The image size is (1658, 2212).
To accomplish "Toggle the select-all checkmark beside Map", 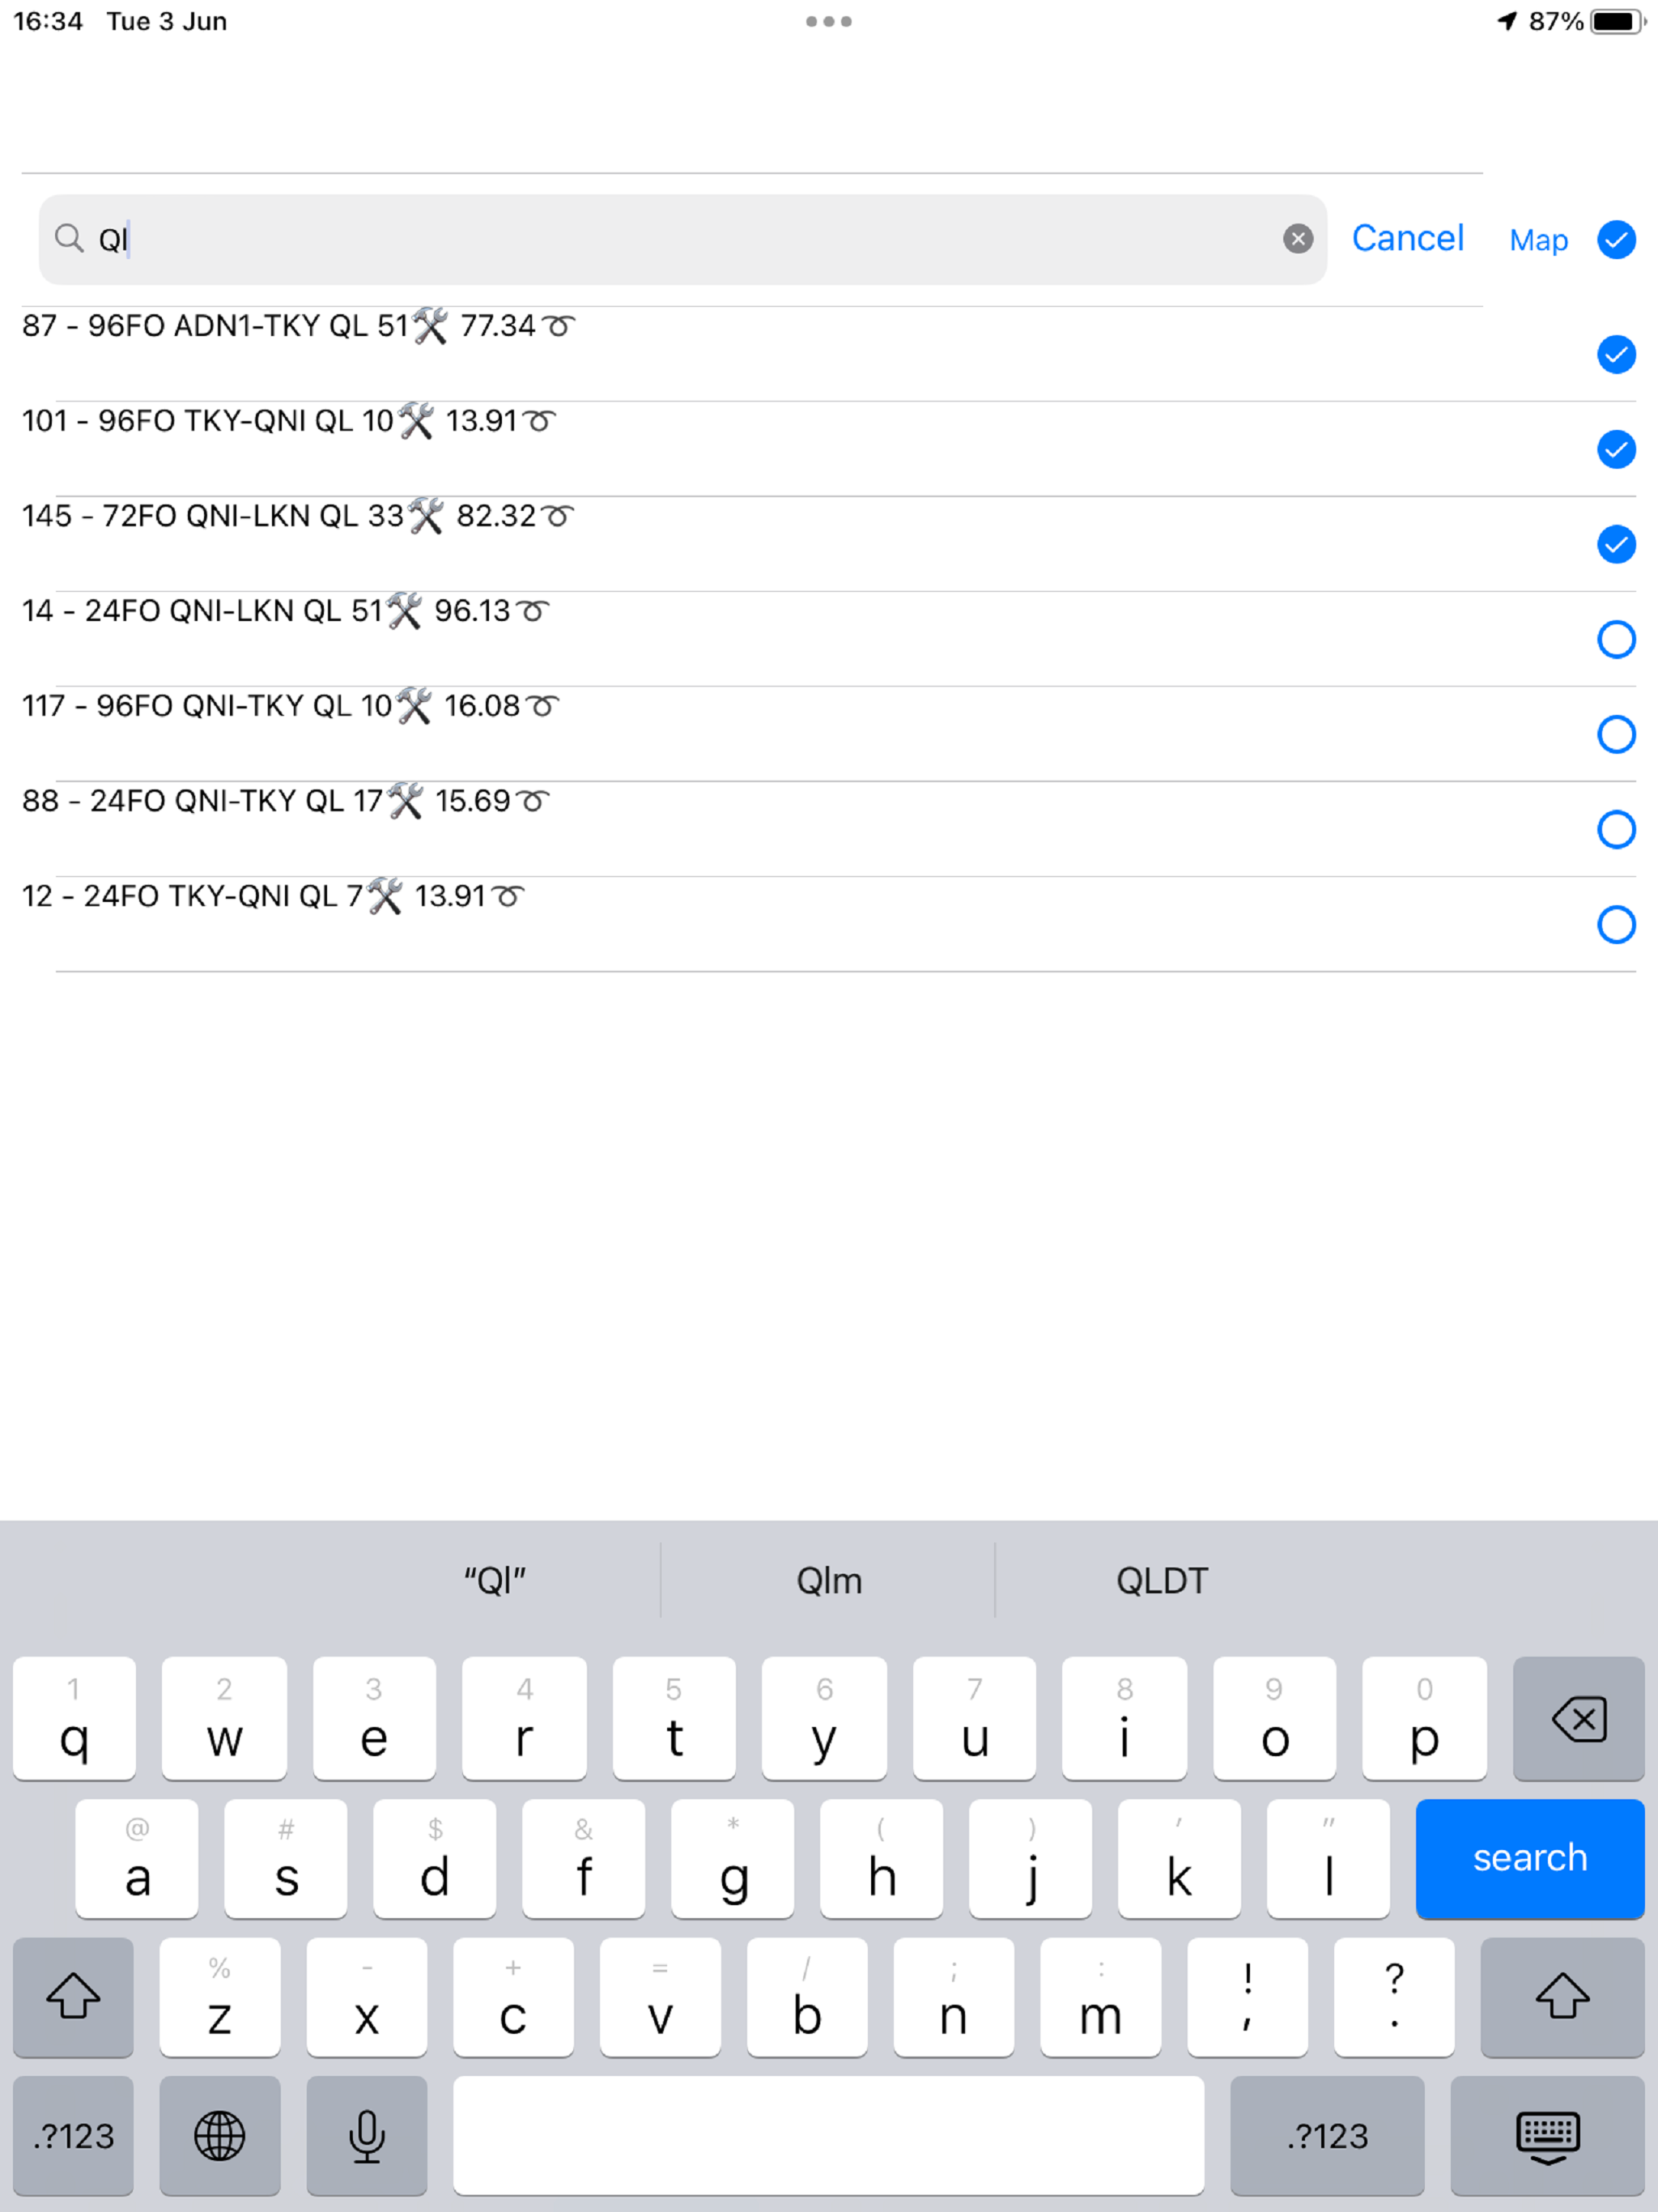I will tap(1616, 239).
